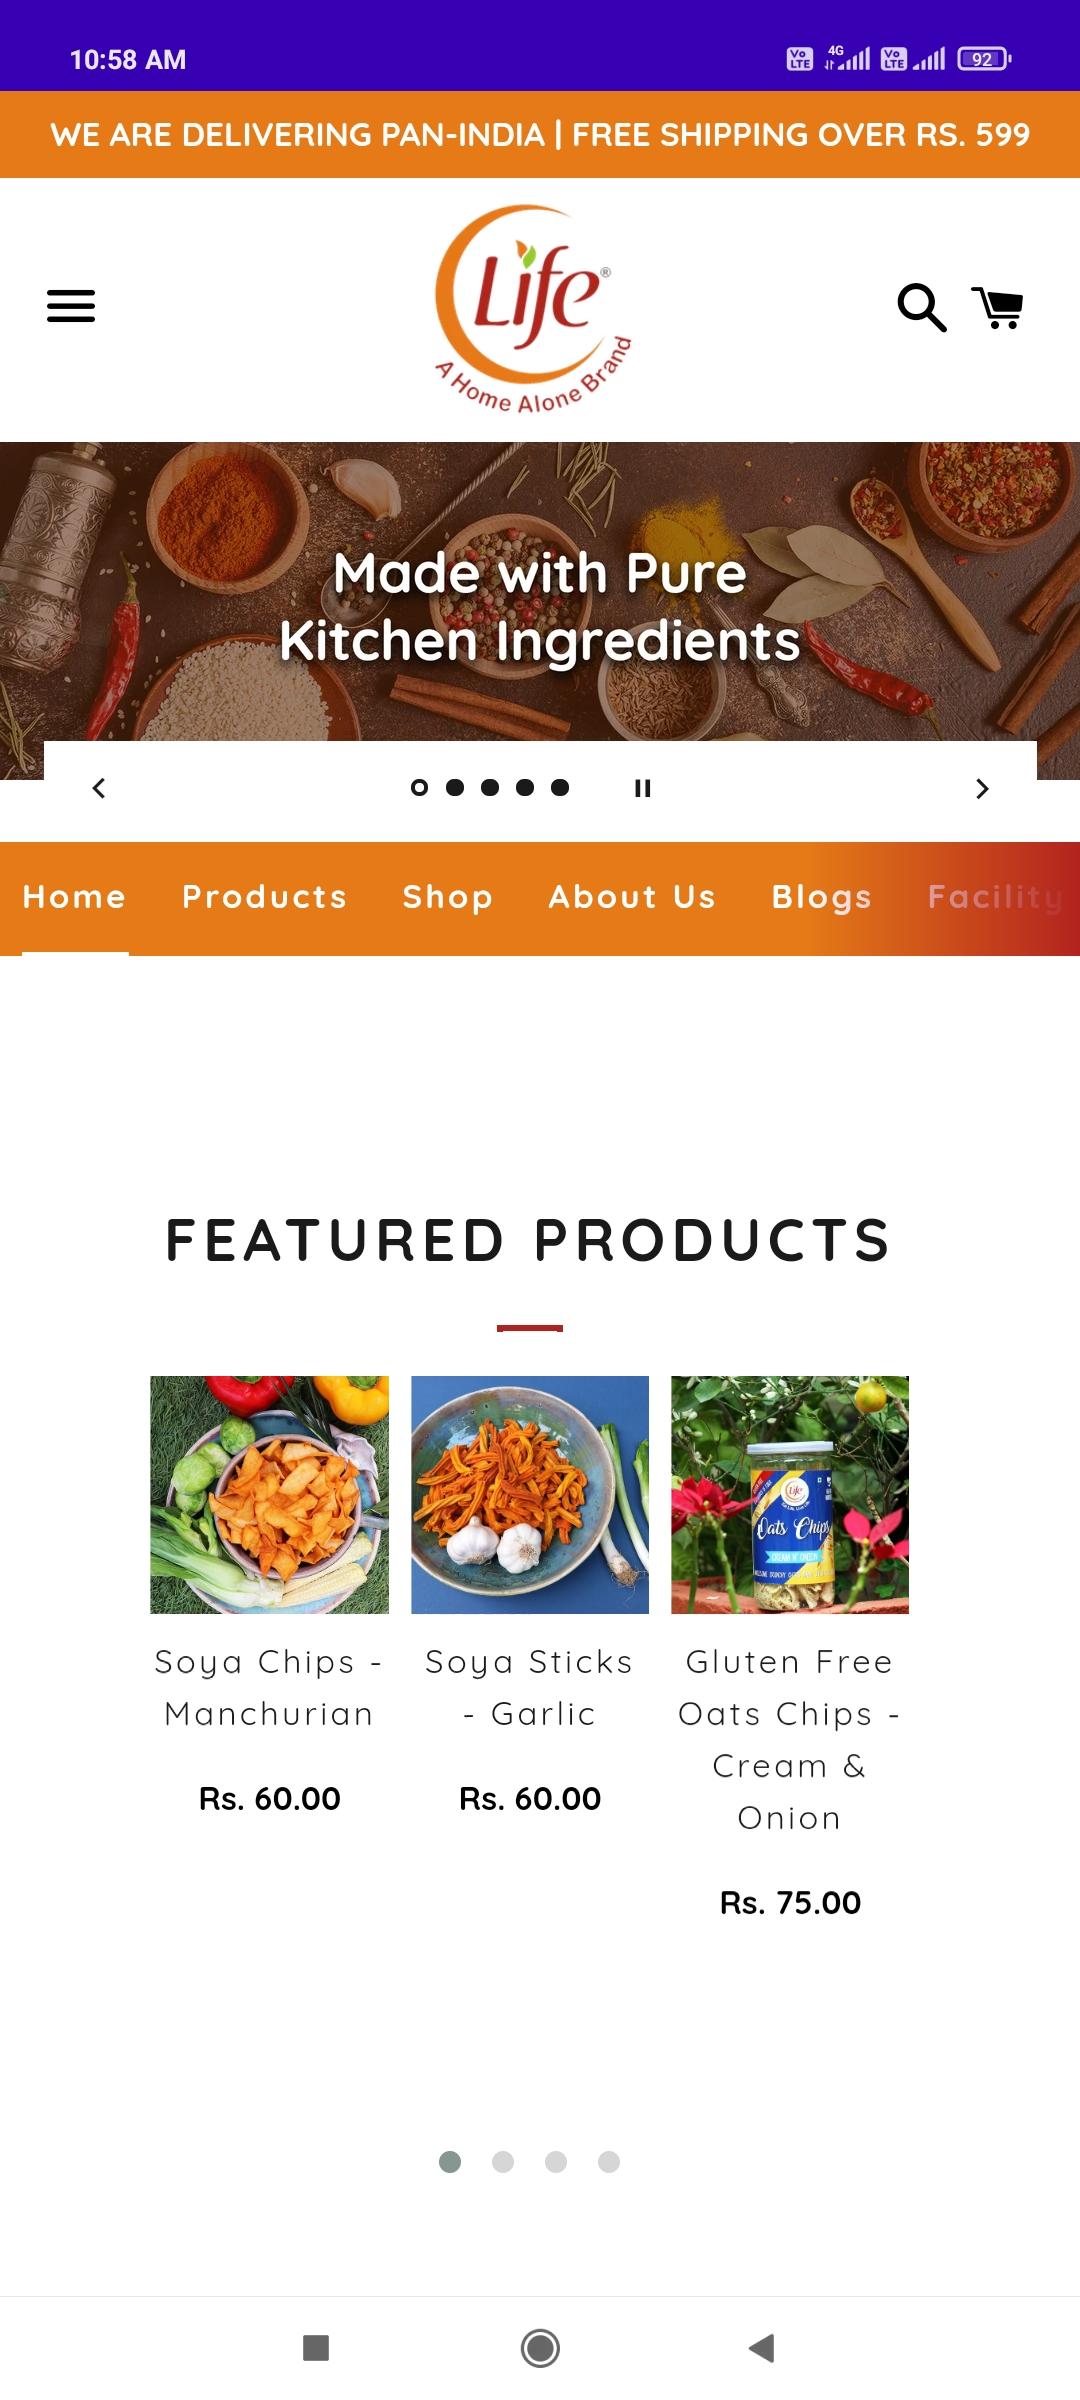This screenshot has width=1080, height=2400.
Task: Tap the Soya Sticks Garlic product image
Action: tap(530, 1495)
